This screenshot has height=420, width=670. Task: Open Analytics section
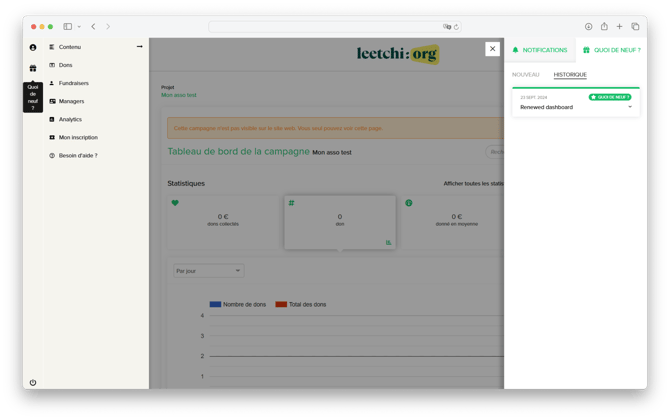(x=70, y=119)
